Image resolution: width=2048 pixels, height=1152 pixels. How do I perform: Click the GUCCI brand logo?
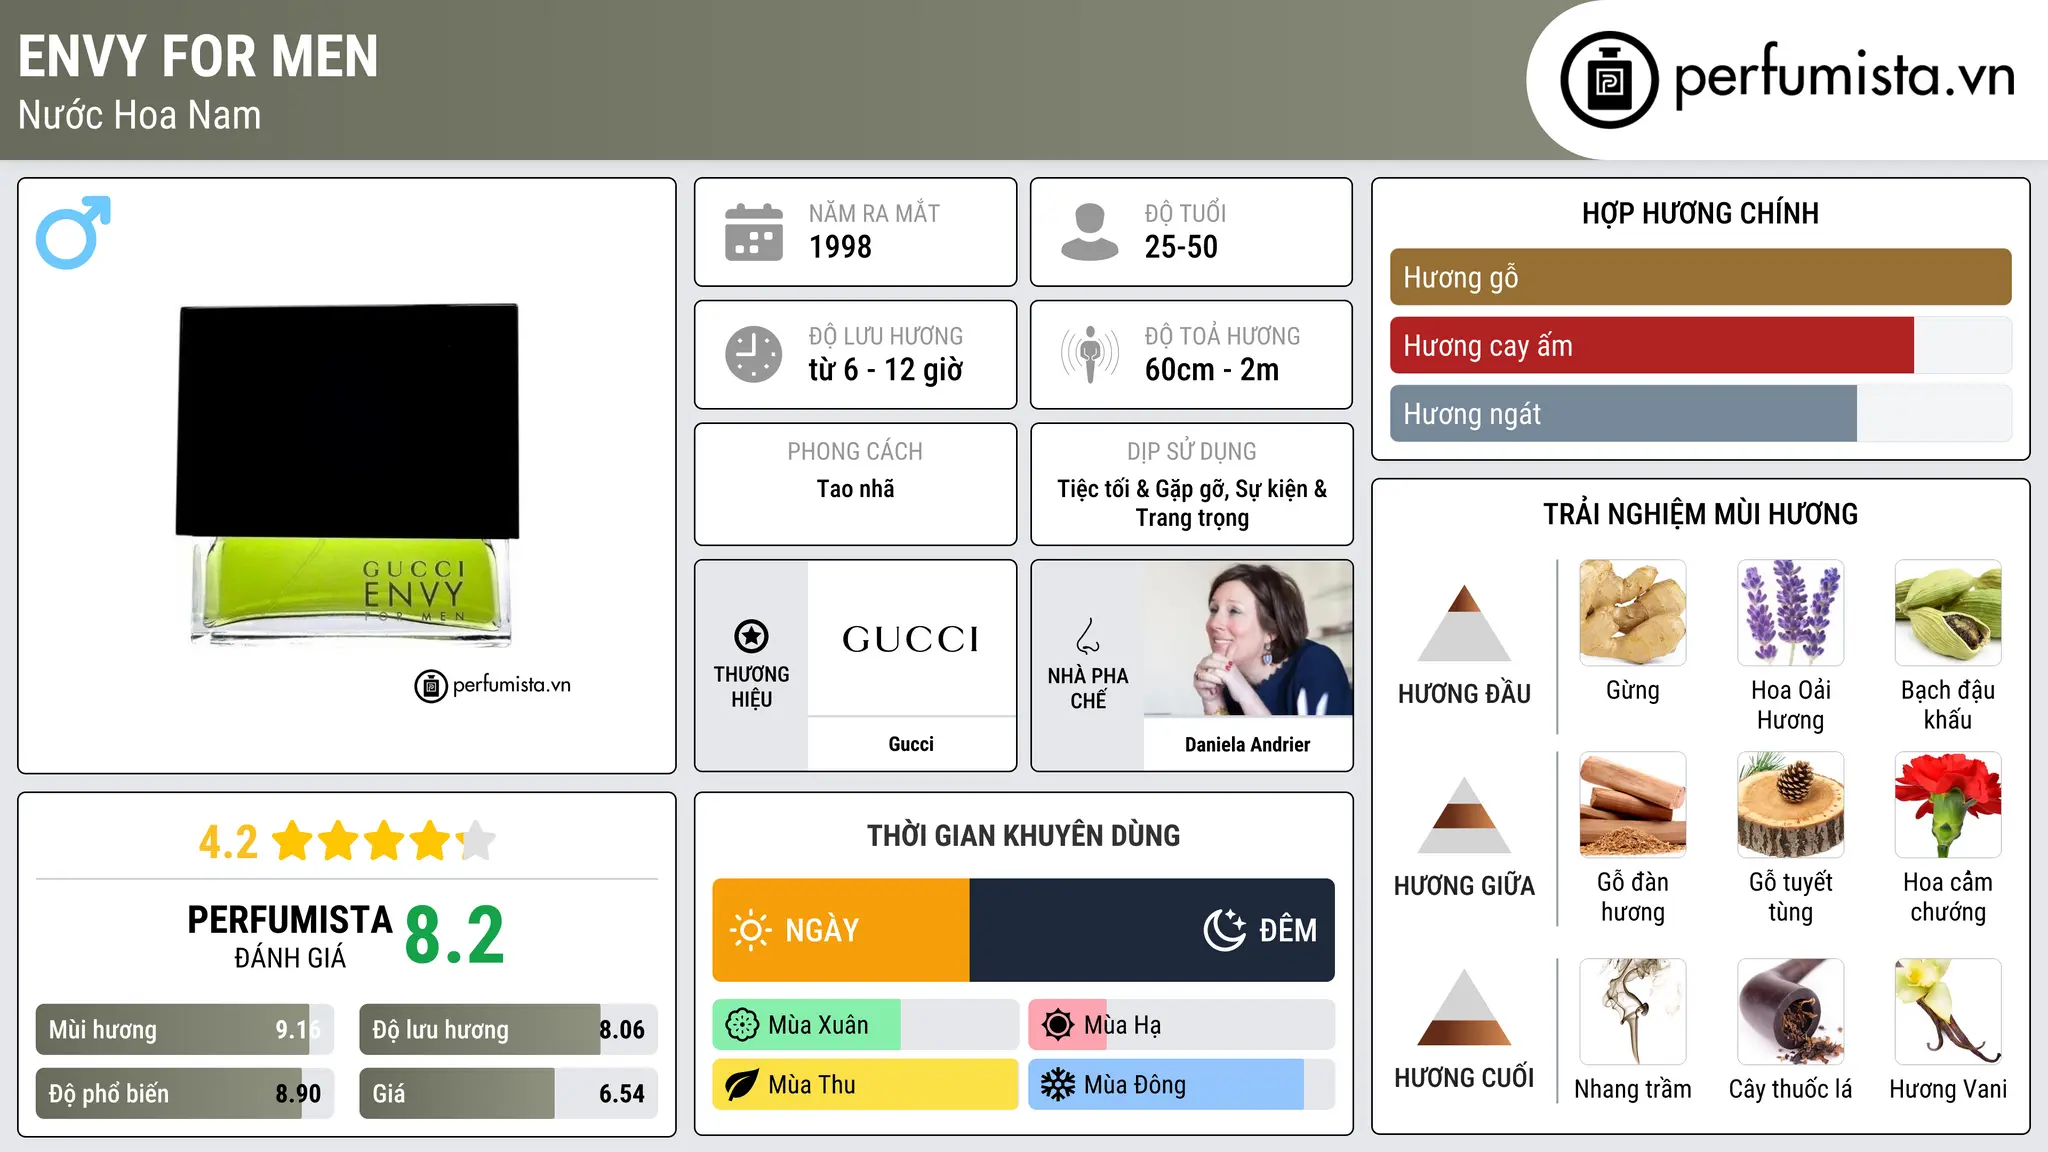(911, 638)
